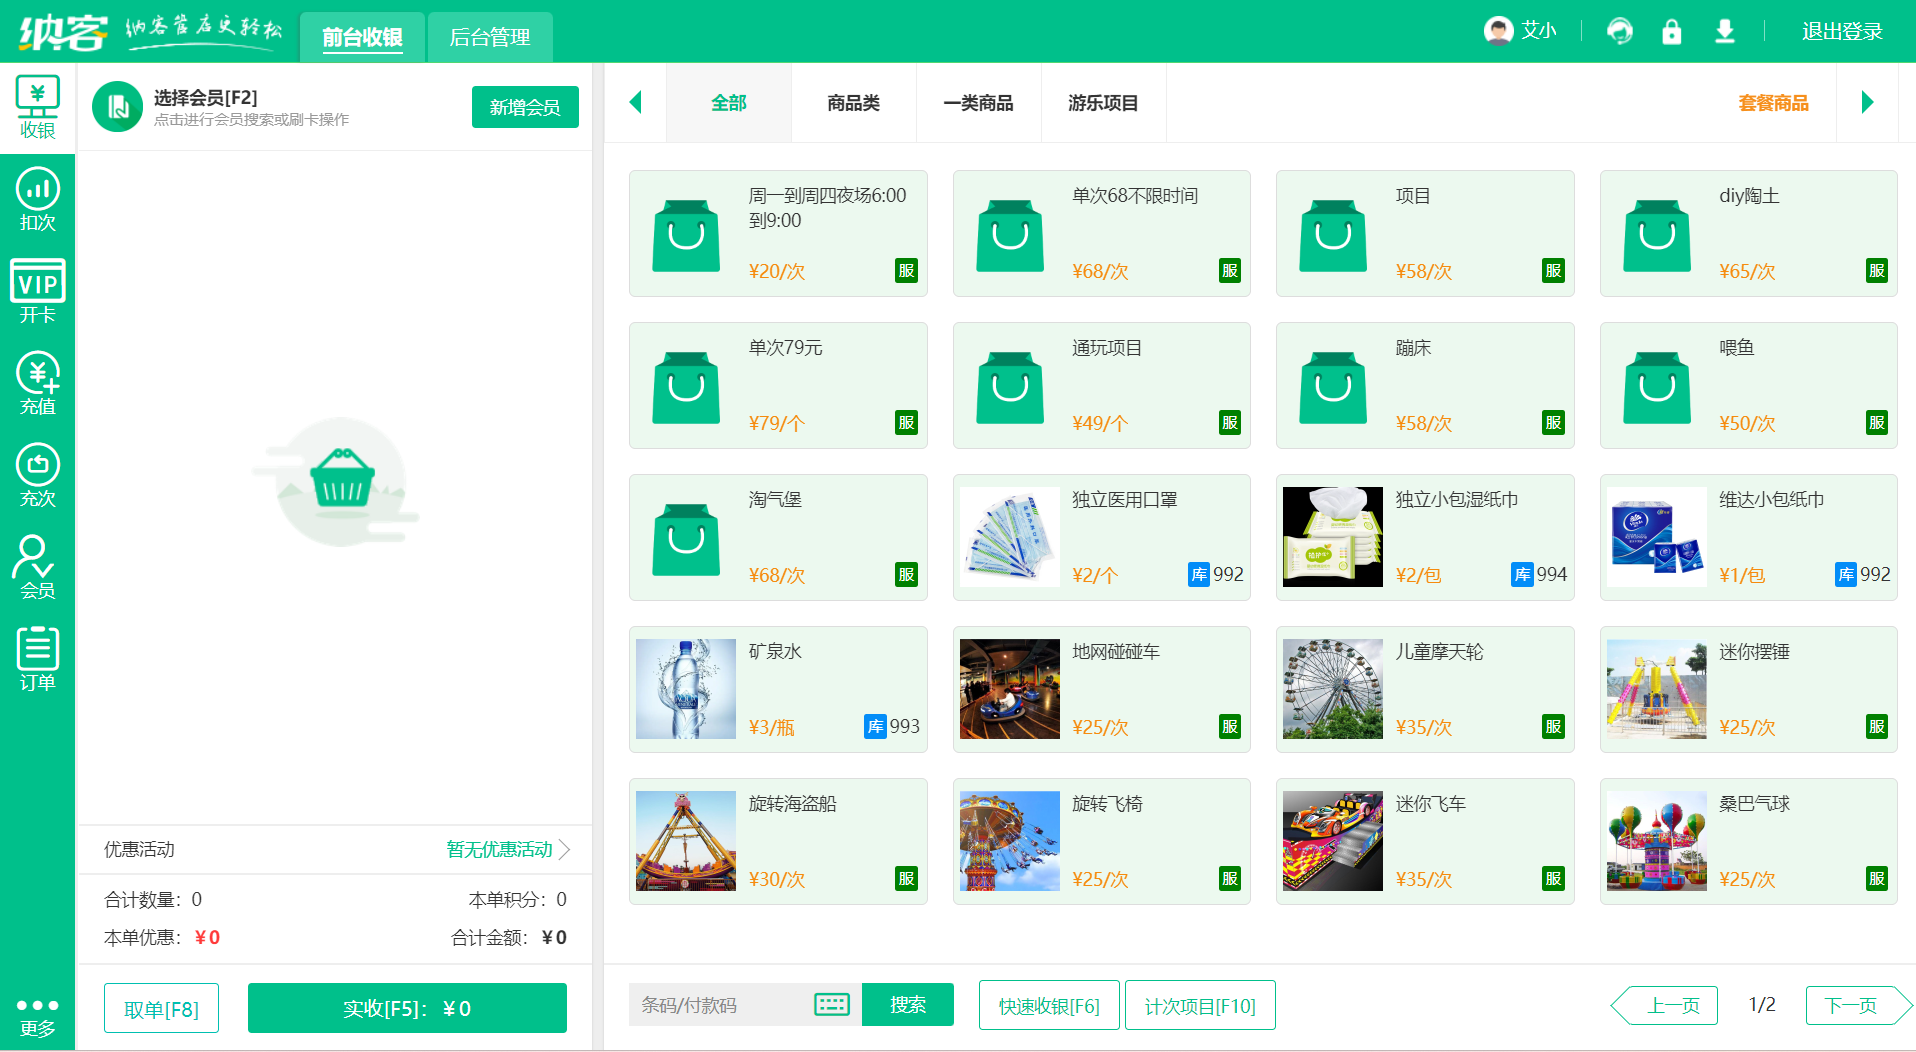
Task: Click the 新增会员 add member button
Action: (x=525, y=106)
